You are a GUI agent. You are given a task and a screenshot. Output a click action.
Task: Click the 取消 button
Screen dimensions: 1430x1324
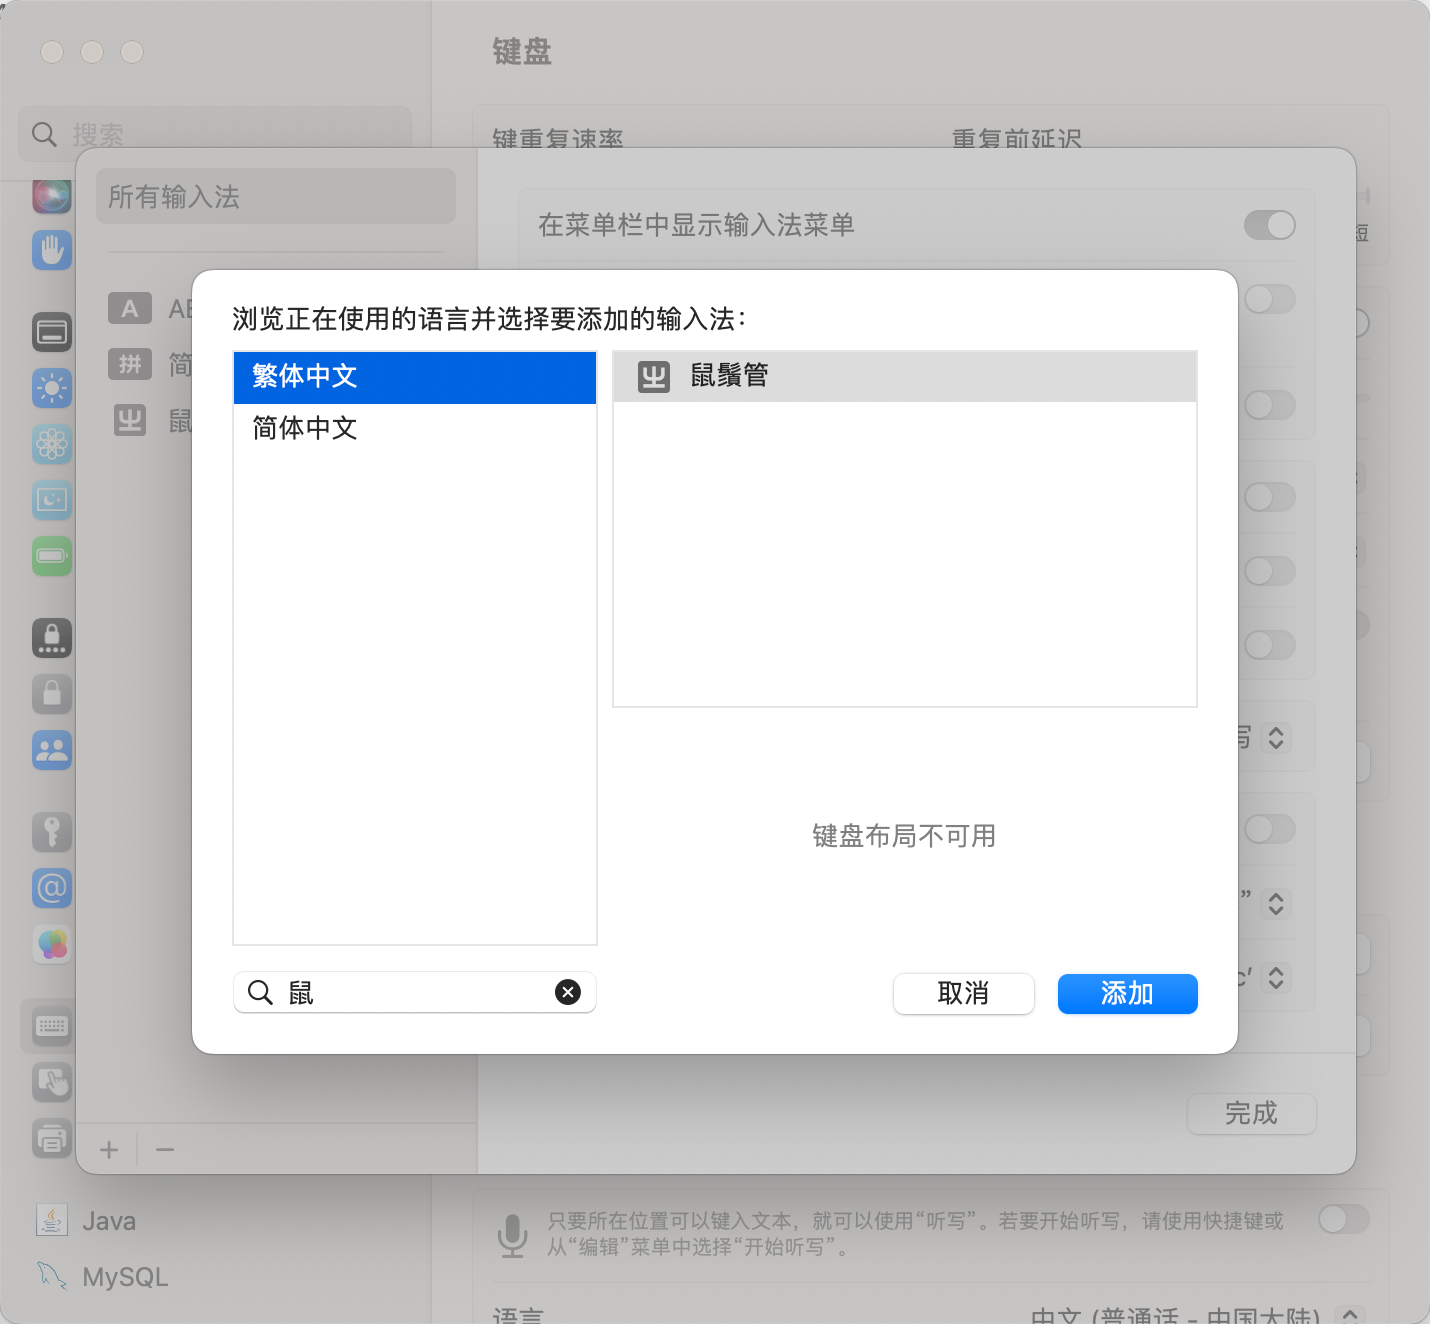click(x=964, y=994)
